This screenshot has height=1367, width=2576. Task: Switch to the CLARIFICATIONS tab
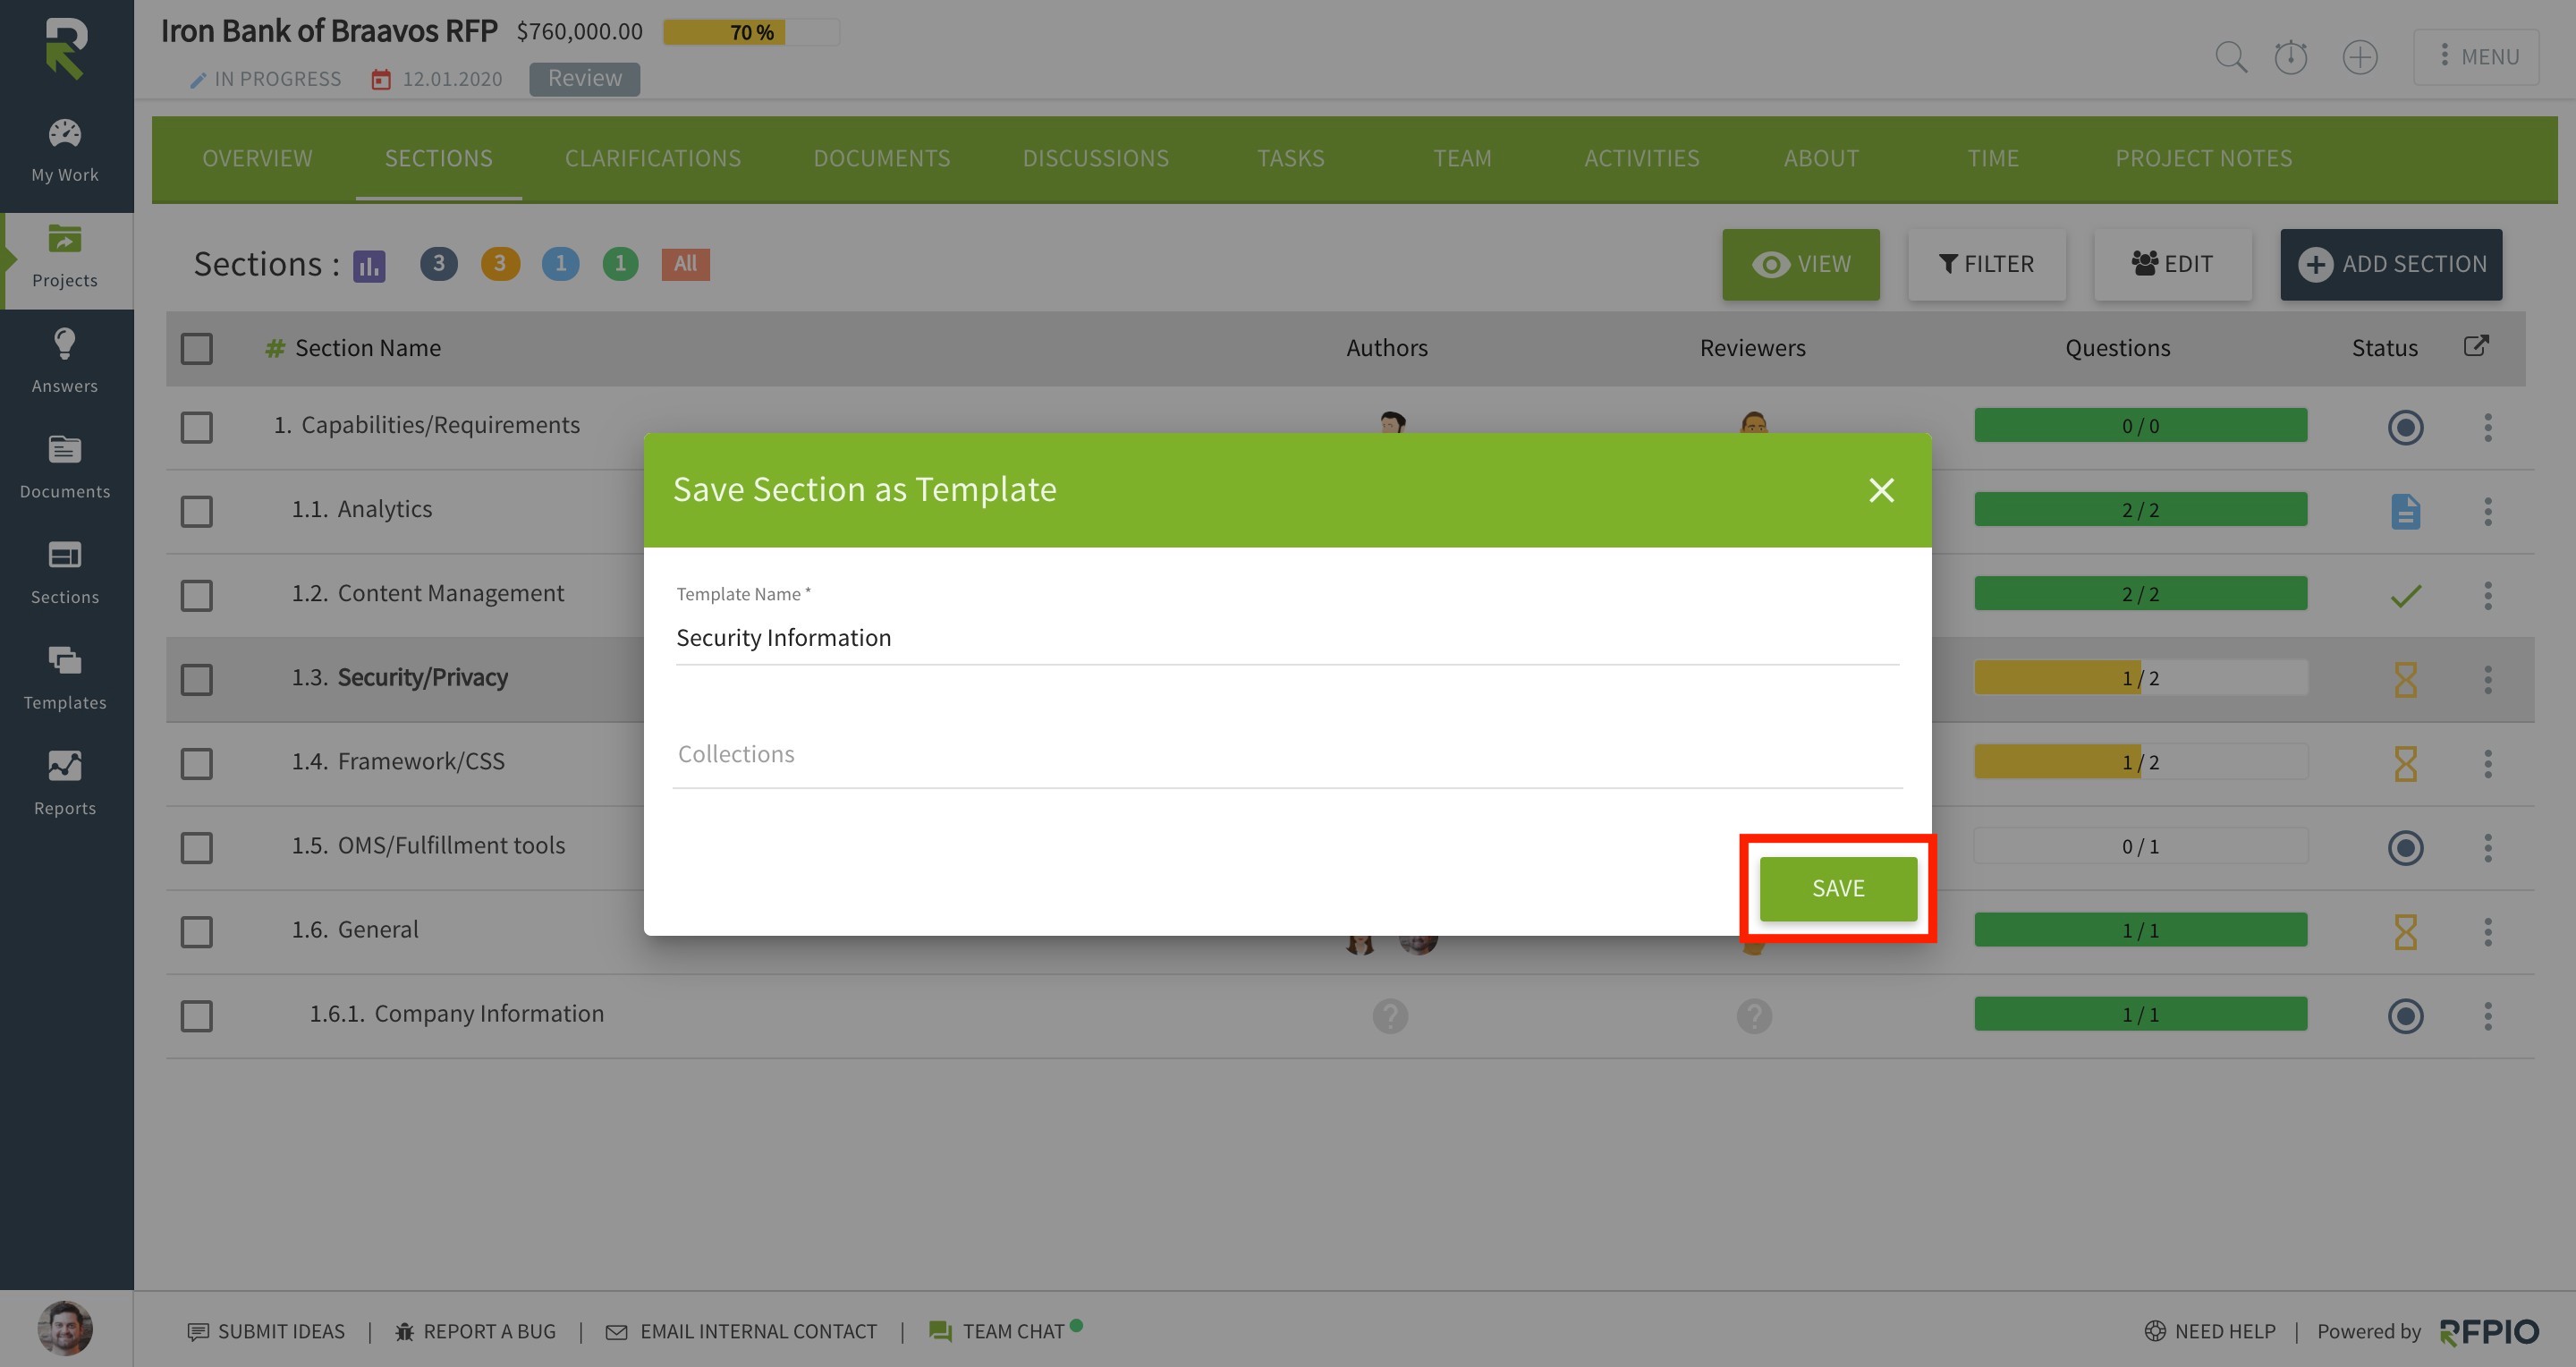653,158
